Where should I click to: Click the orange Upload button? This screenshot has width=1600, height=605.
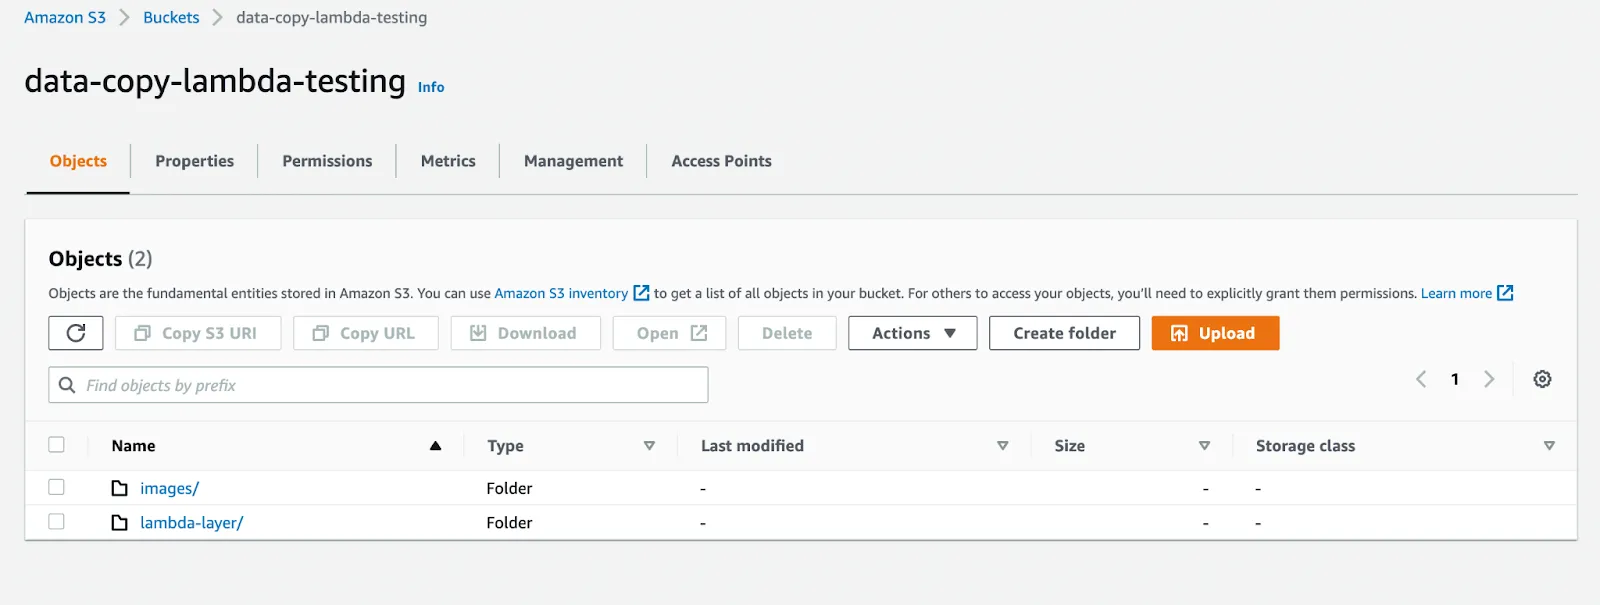click(x=1215, y=333)
